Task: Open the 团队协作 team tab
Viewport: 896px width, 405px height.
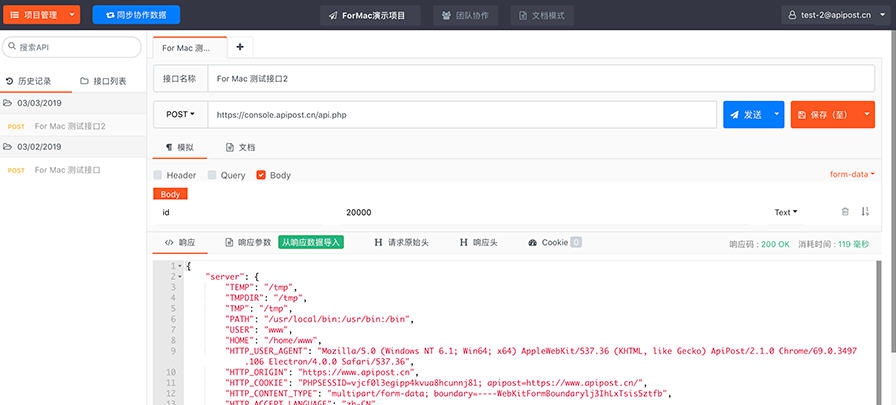Action: pyautogui.click(x=465, y=15)
